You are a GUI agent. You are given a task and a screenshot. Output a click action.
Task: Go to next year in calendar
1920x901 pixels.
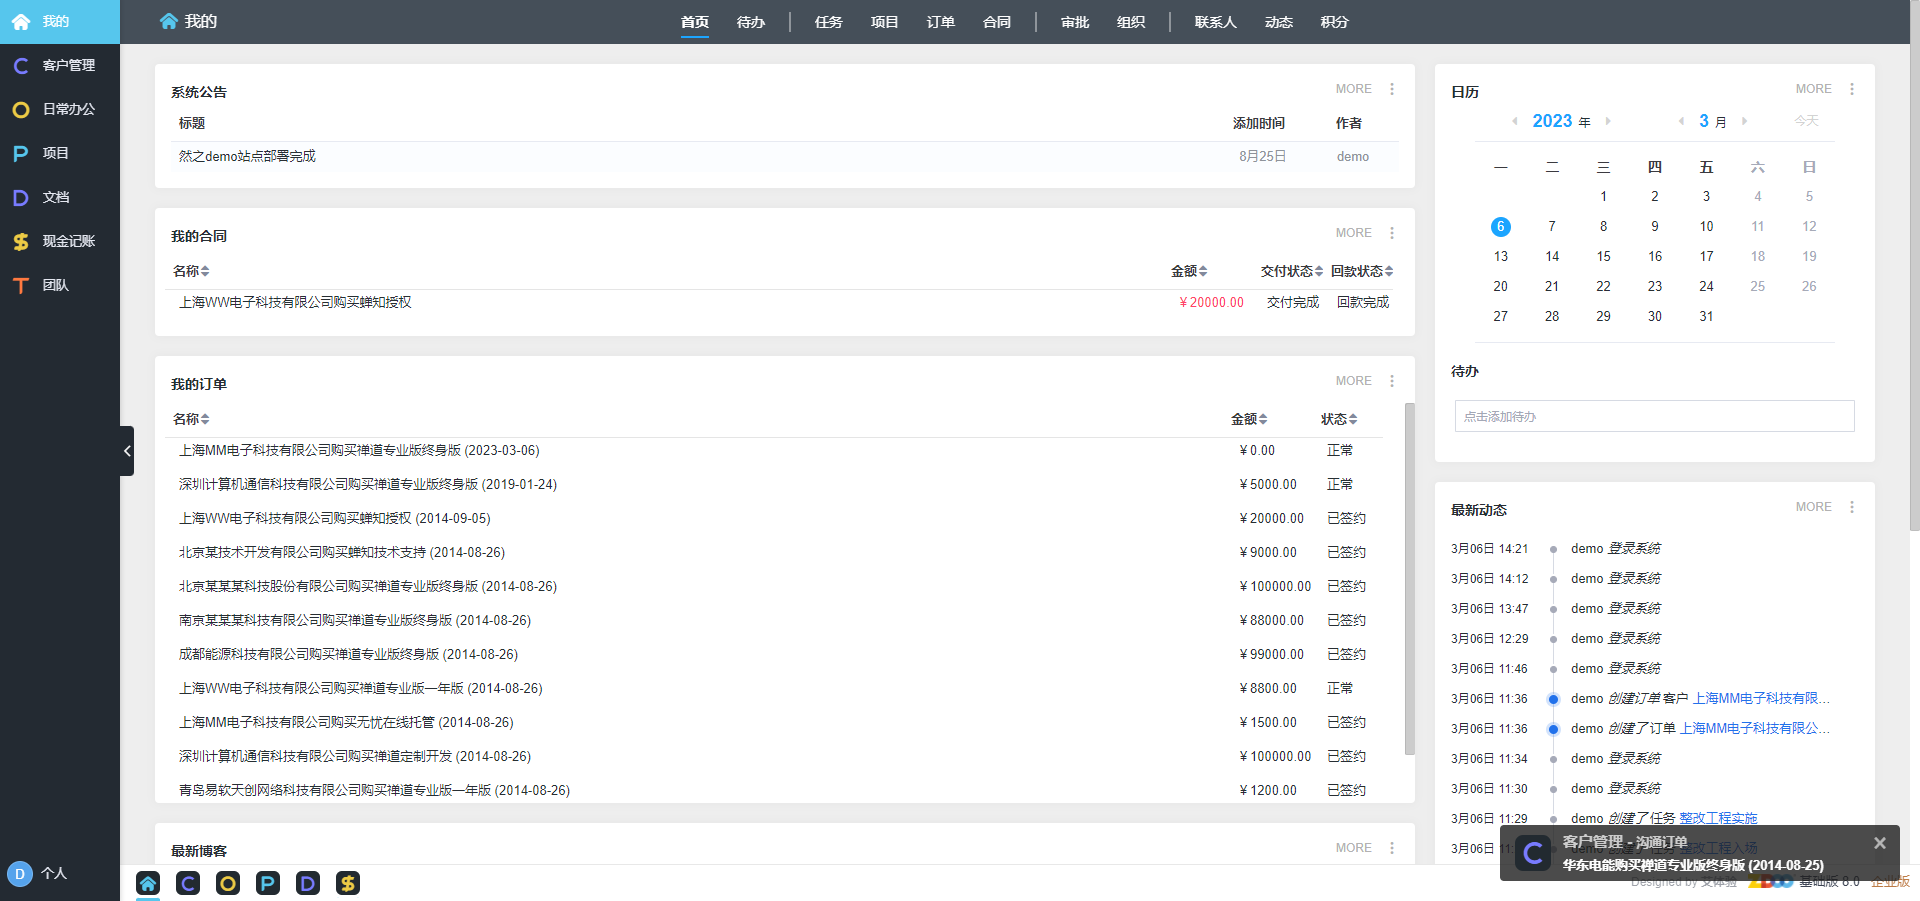click(1608, 121)
